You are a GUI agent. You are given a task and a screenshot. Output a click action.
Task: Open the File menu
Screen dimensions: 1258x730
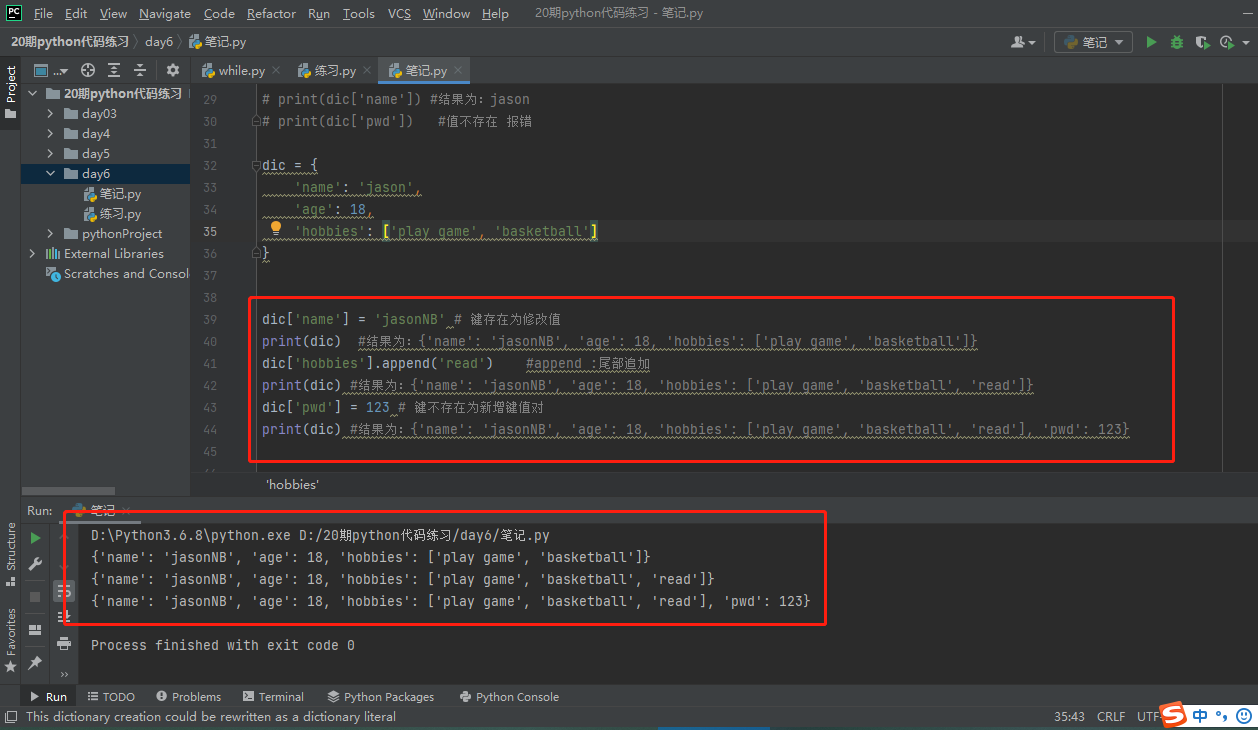pos(43,13)
